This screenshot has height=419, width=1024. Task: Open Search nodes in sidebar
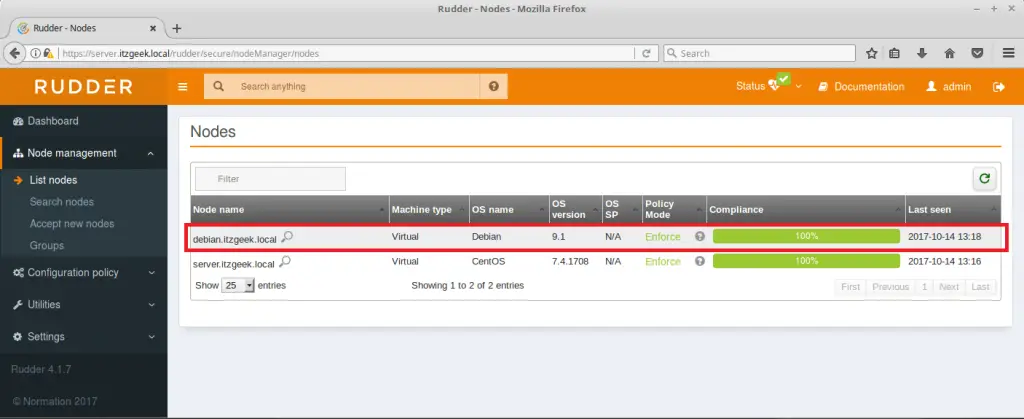point(61,202)
